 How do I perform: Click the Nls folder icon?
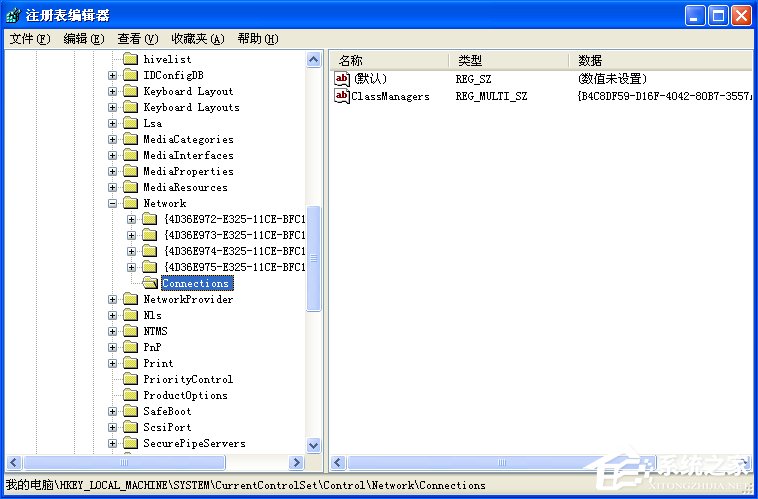coord(130,315)
